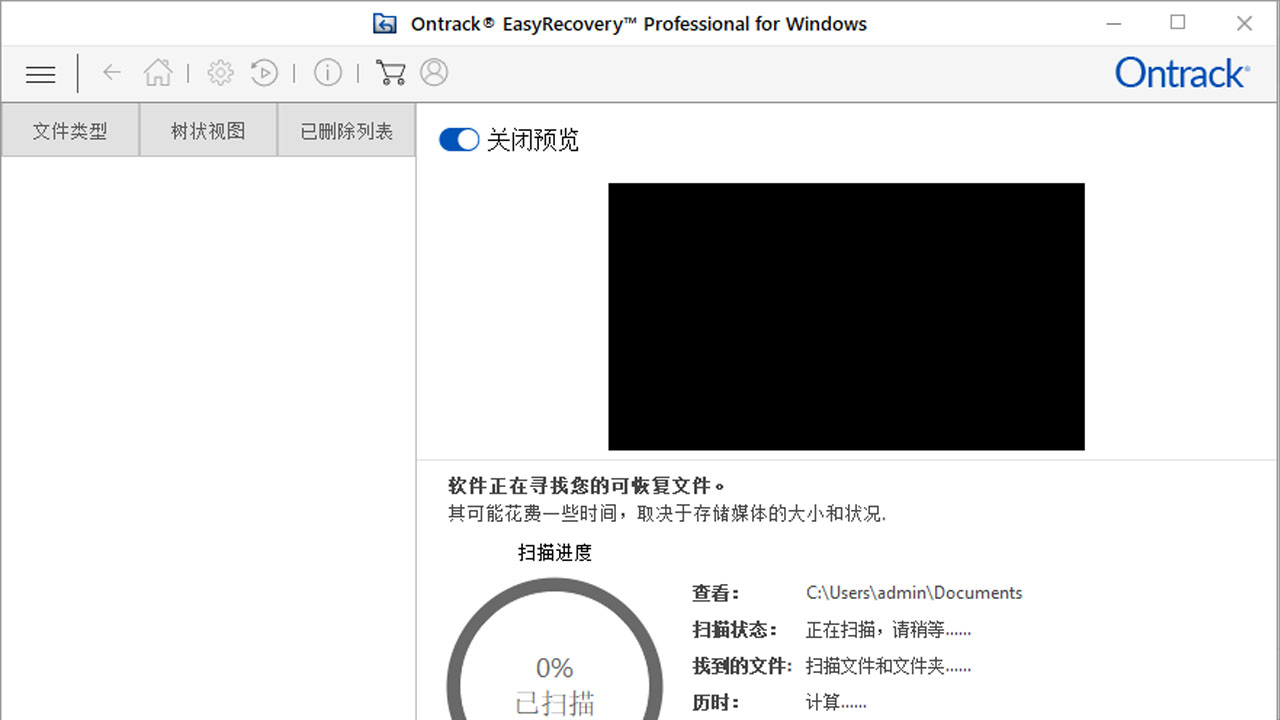Open software info via the circled-i icon
This screenshot has height=720, width=1280.
point(328,72)
